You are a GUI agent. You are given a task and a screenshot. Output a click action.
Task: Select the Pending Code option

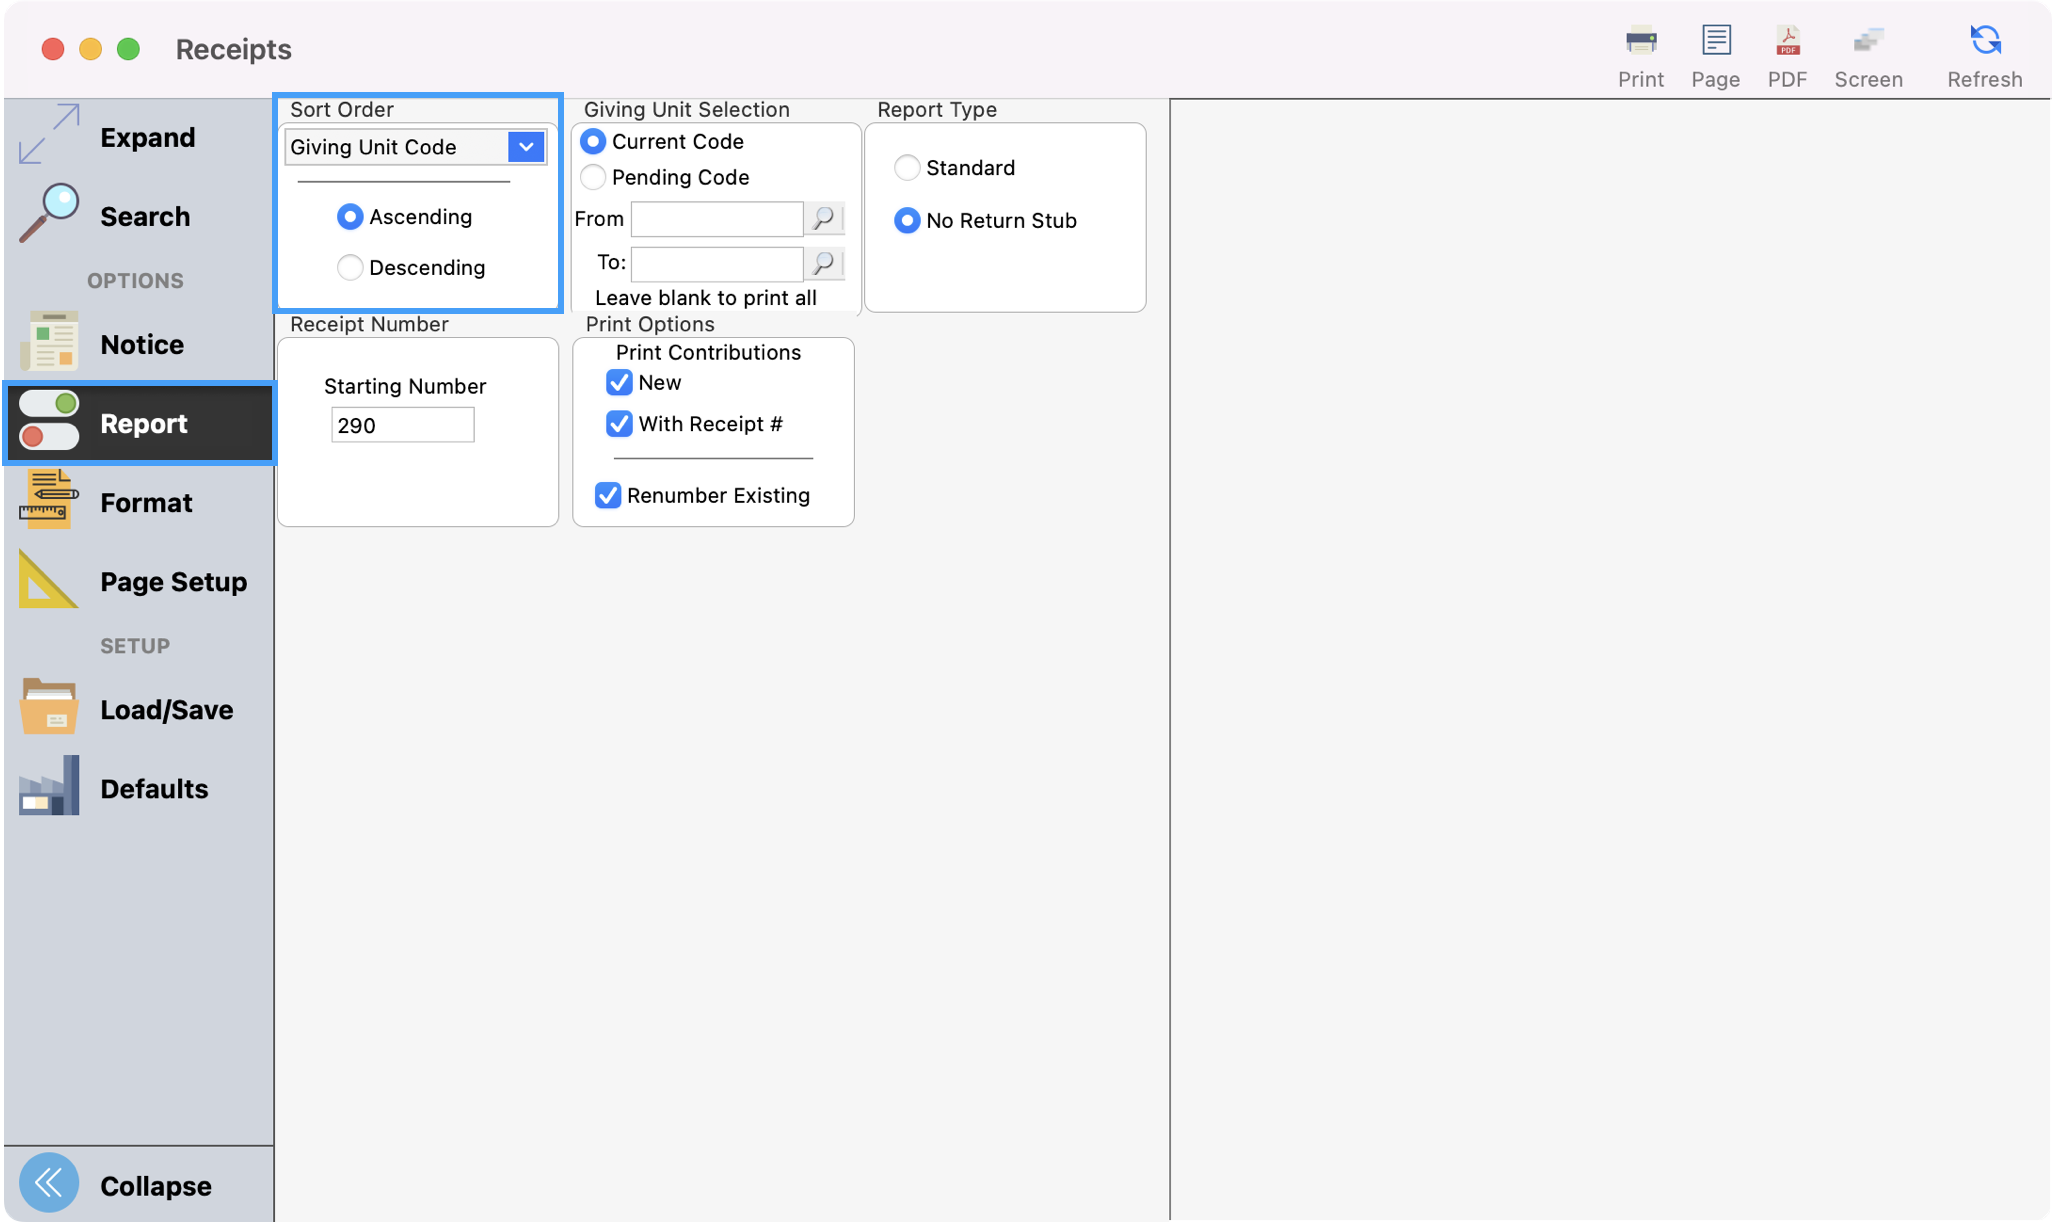point(593,178)
